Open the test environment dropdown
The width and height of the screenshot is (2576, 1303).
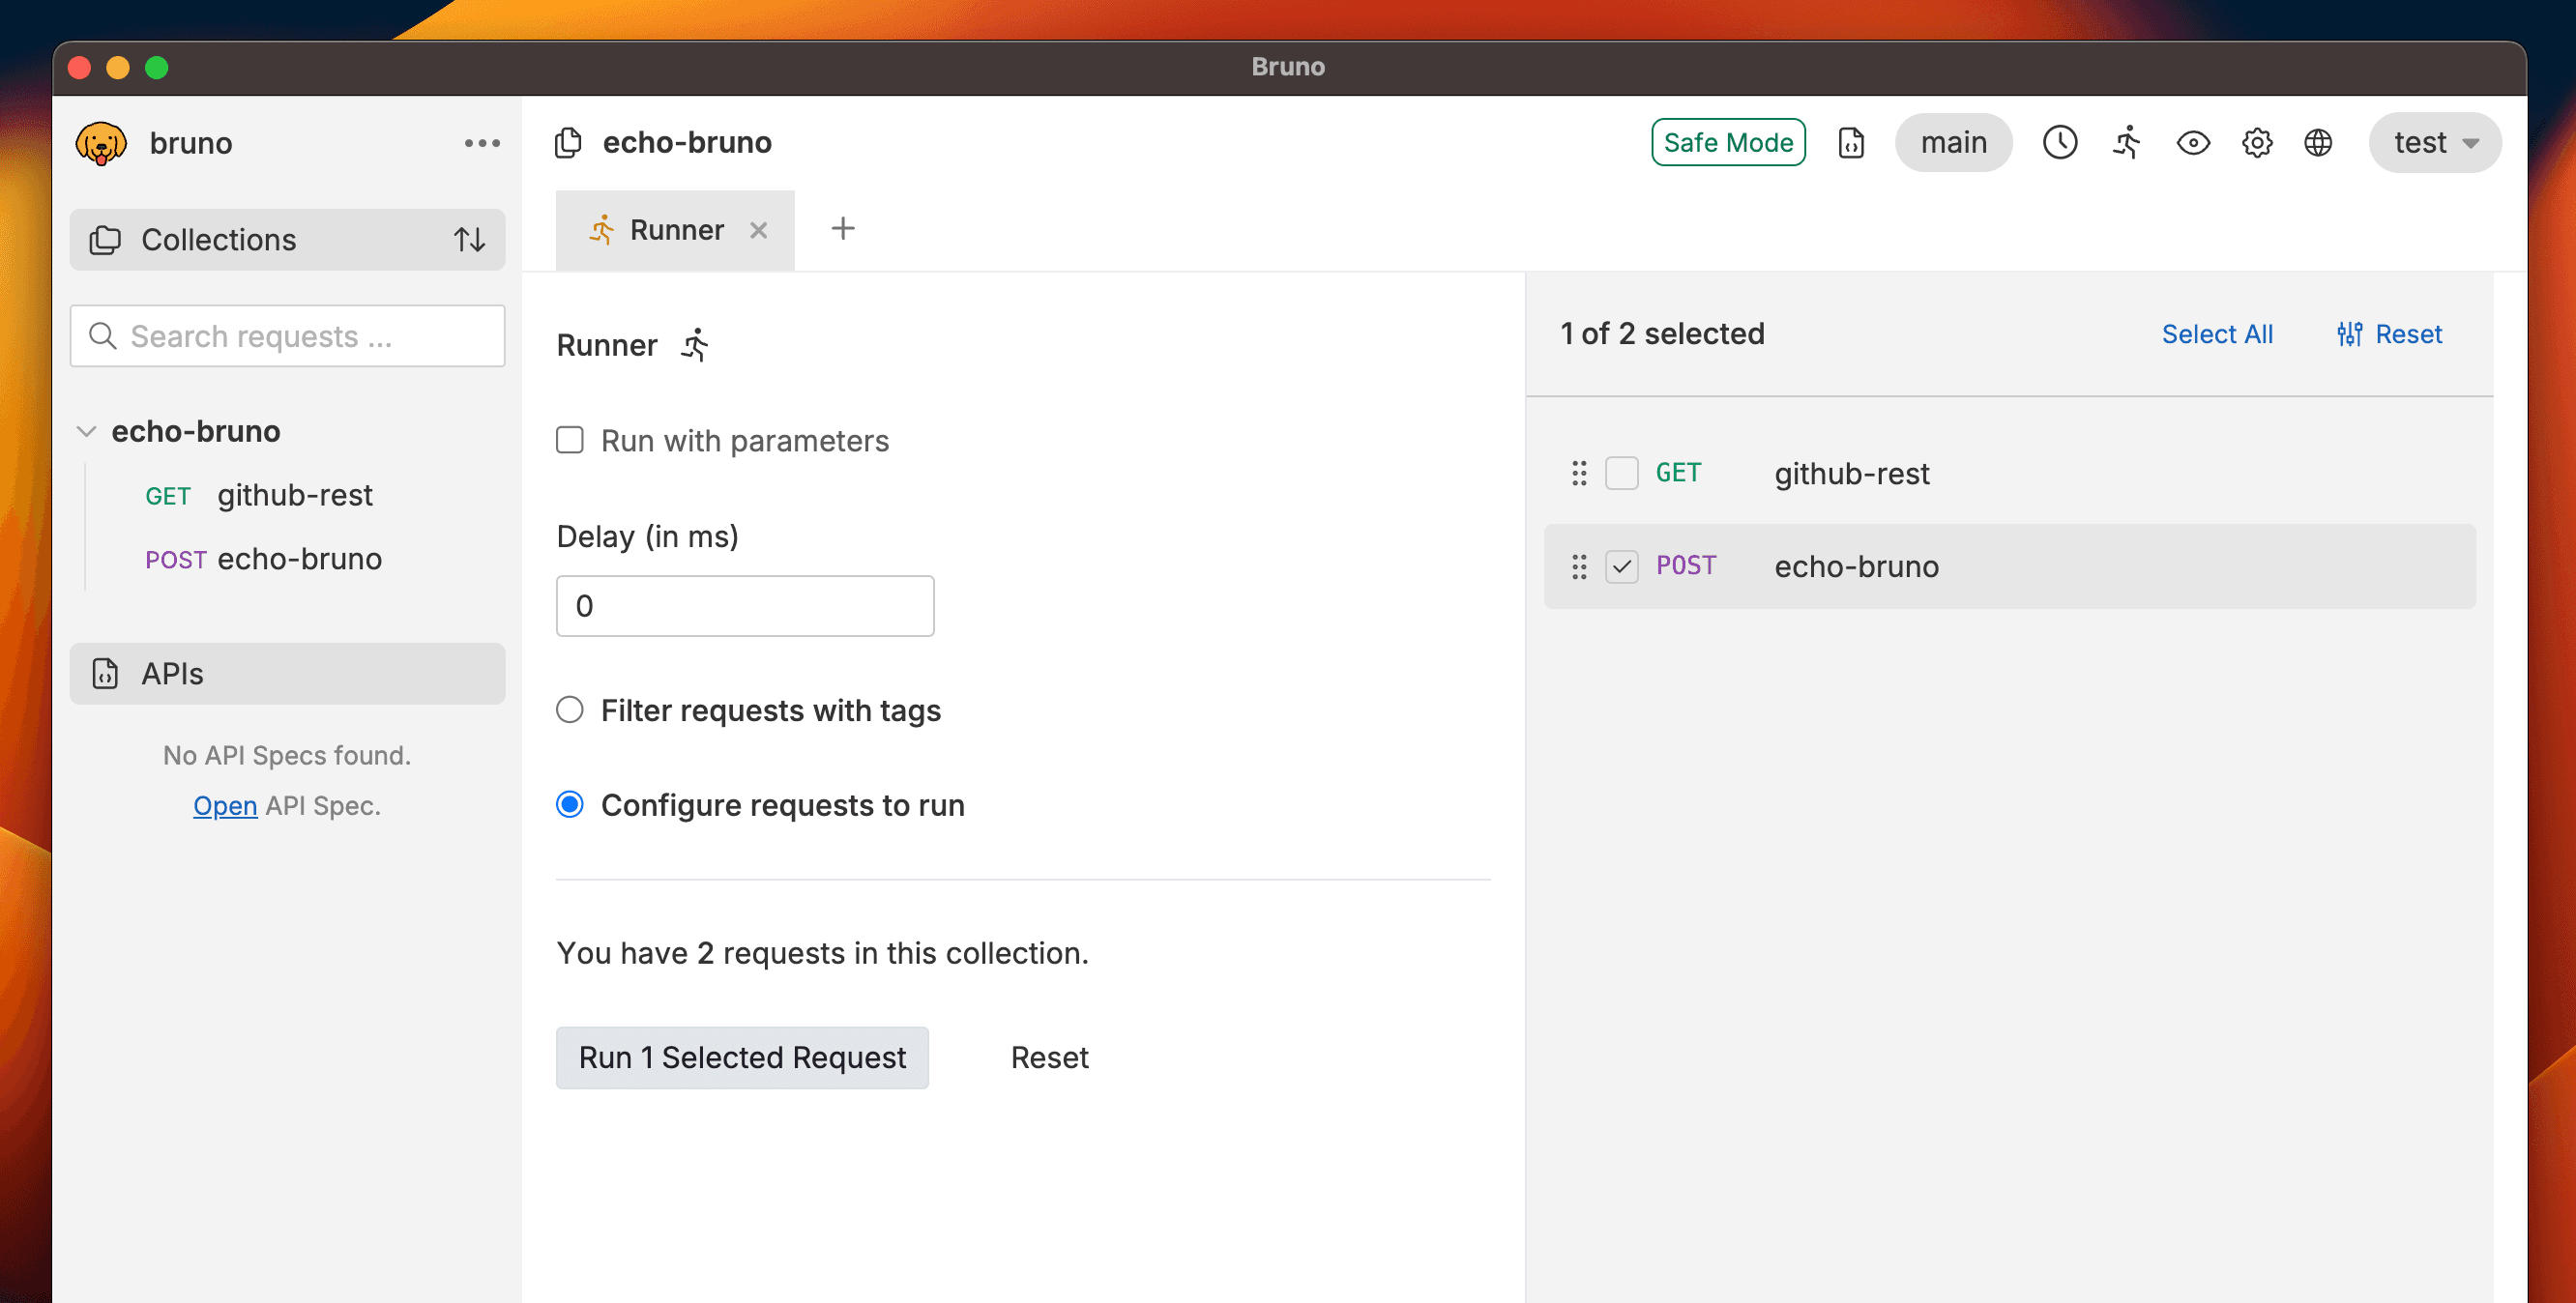click(2434, 143)
